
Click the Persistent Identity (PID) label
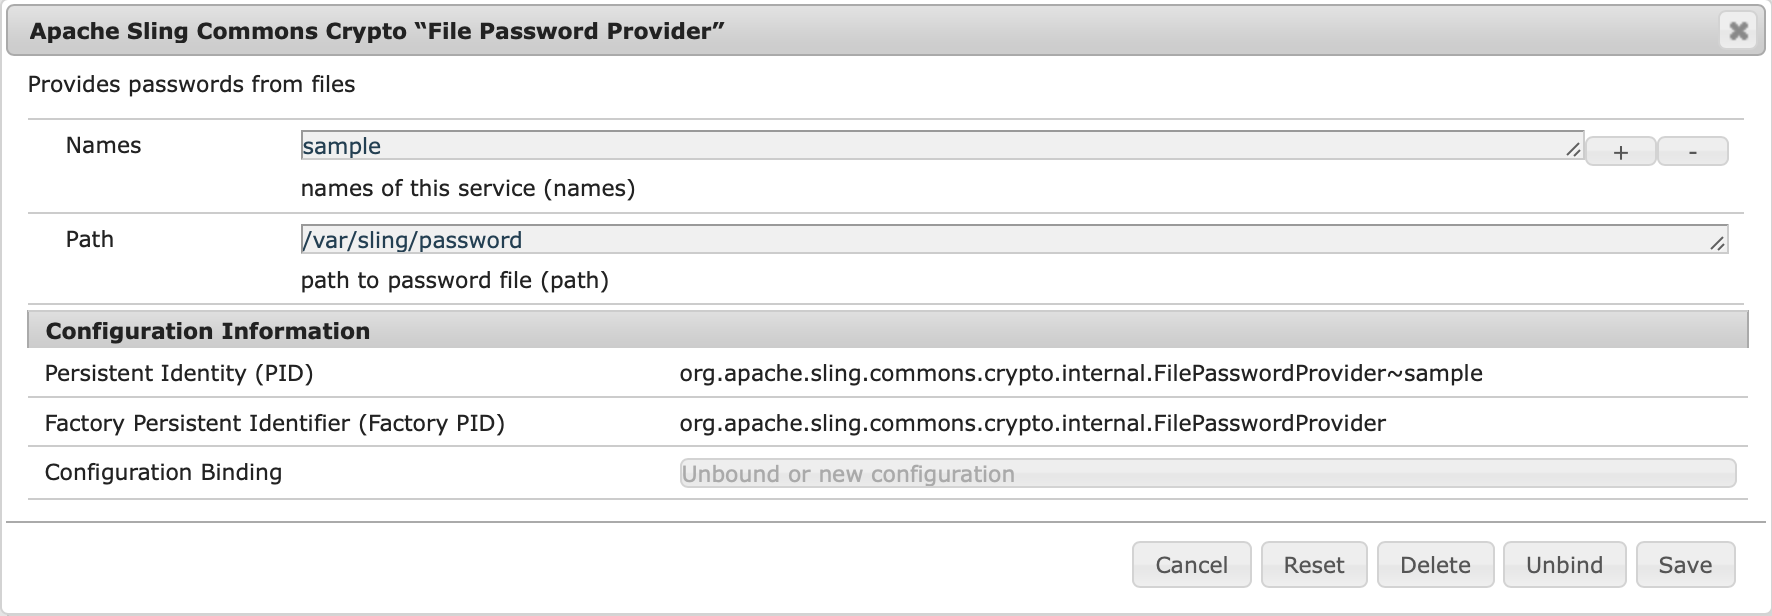point(179,374)
